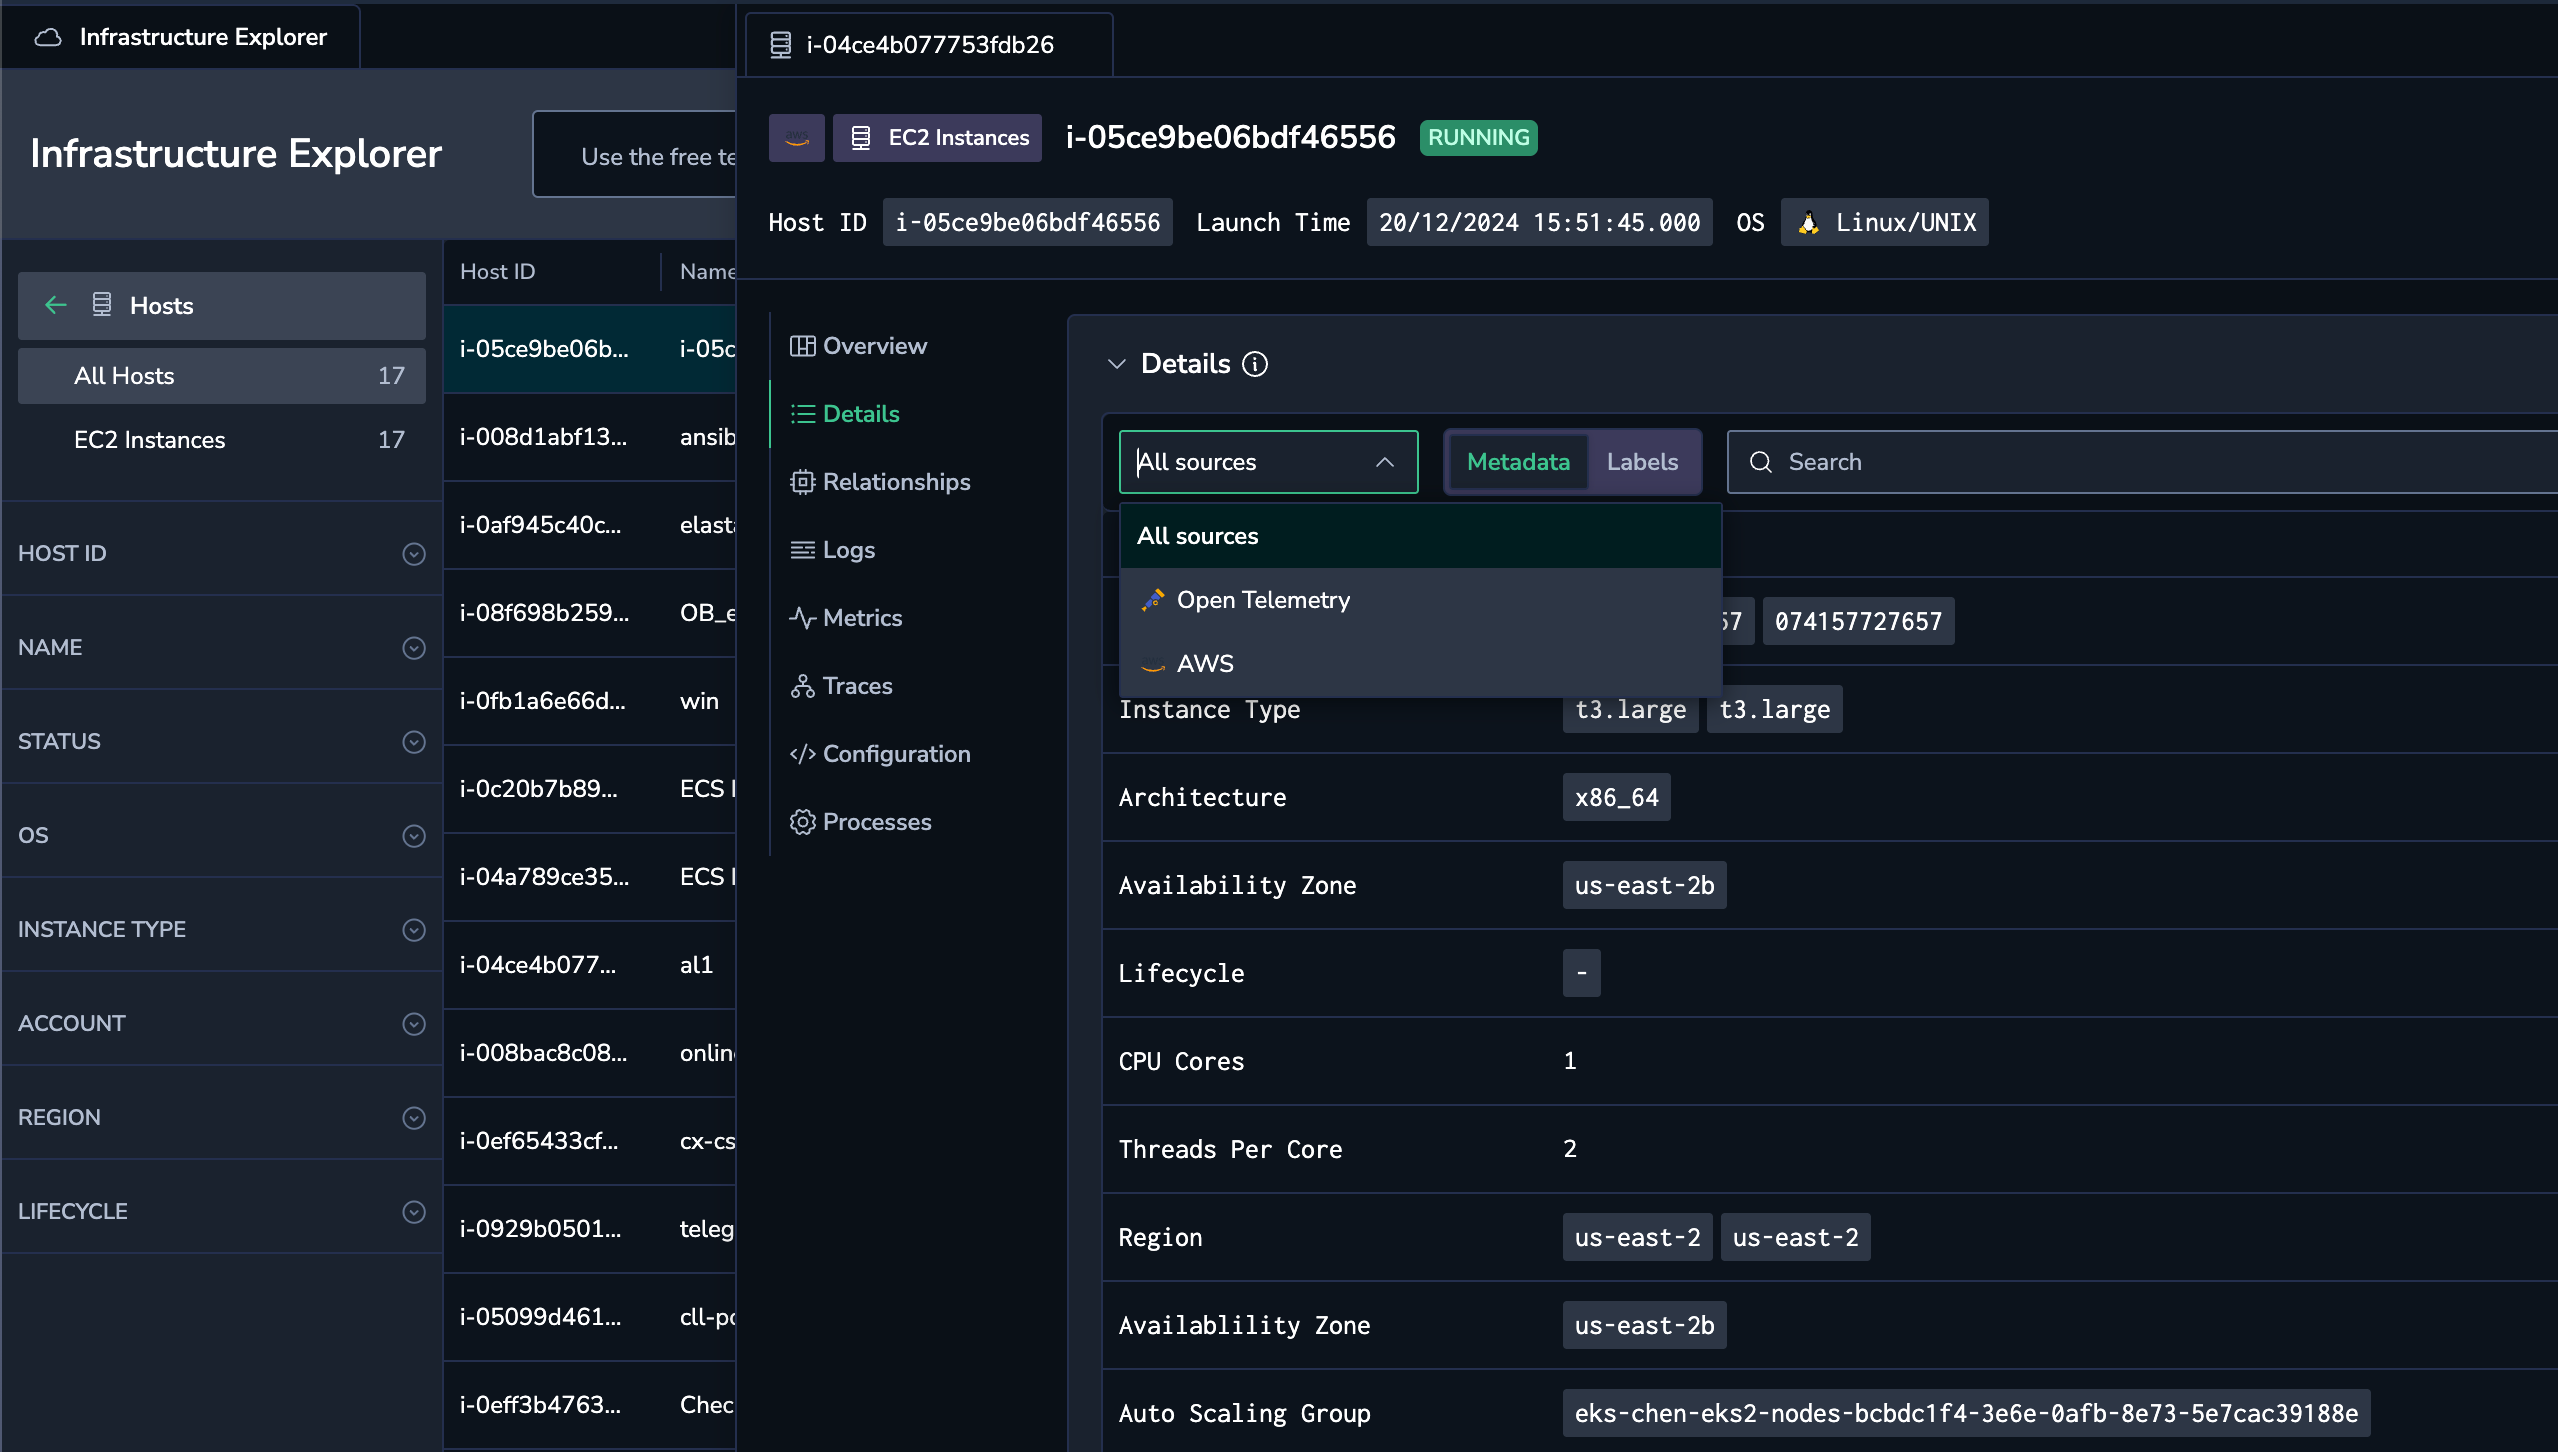This screenshot has width=2558, height=1452.
Task: Open the Overview section
Action: (x=858, y=346)
